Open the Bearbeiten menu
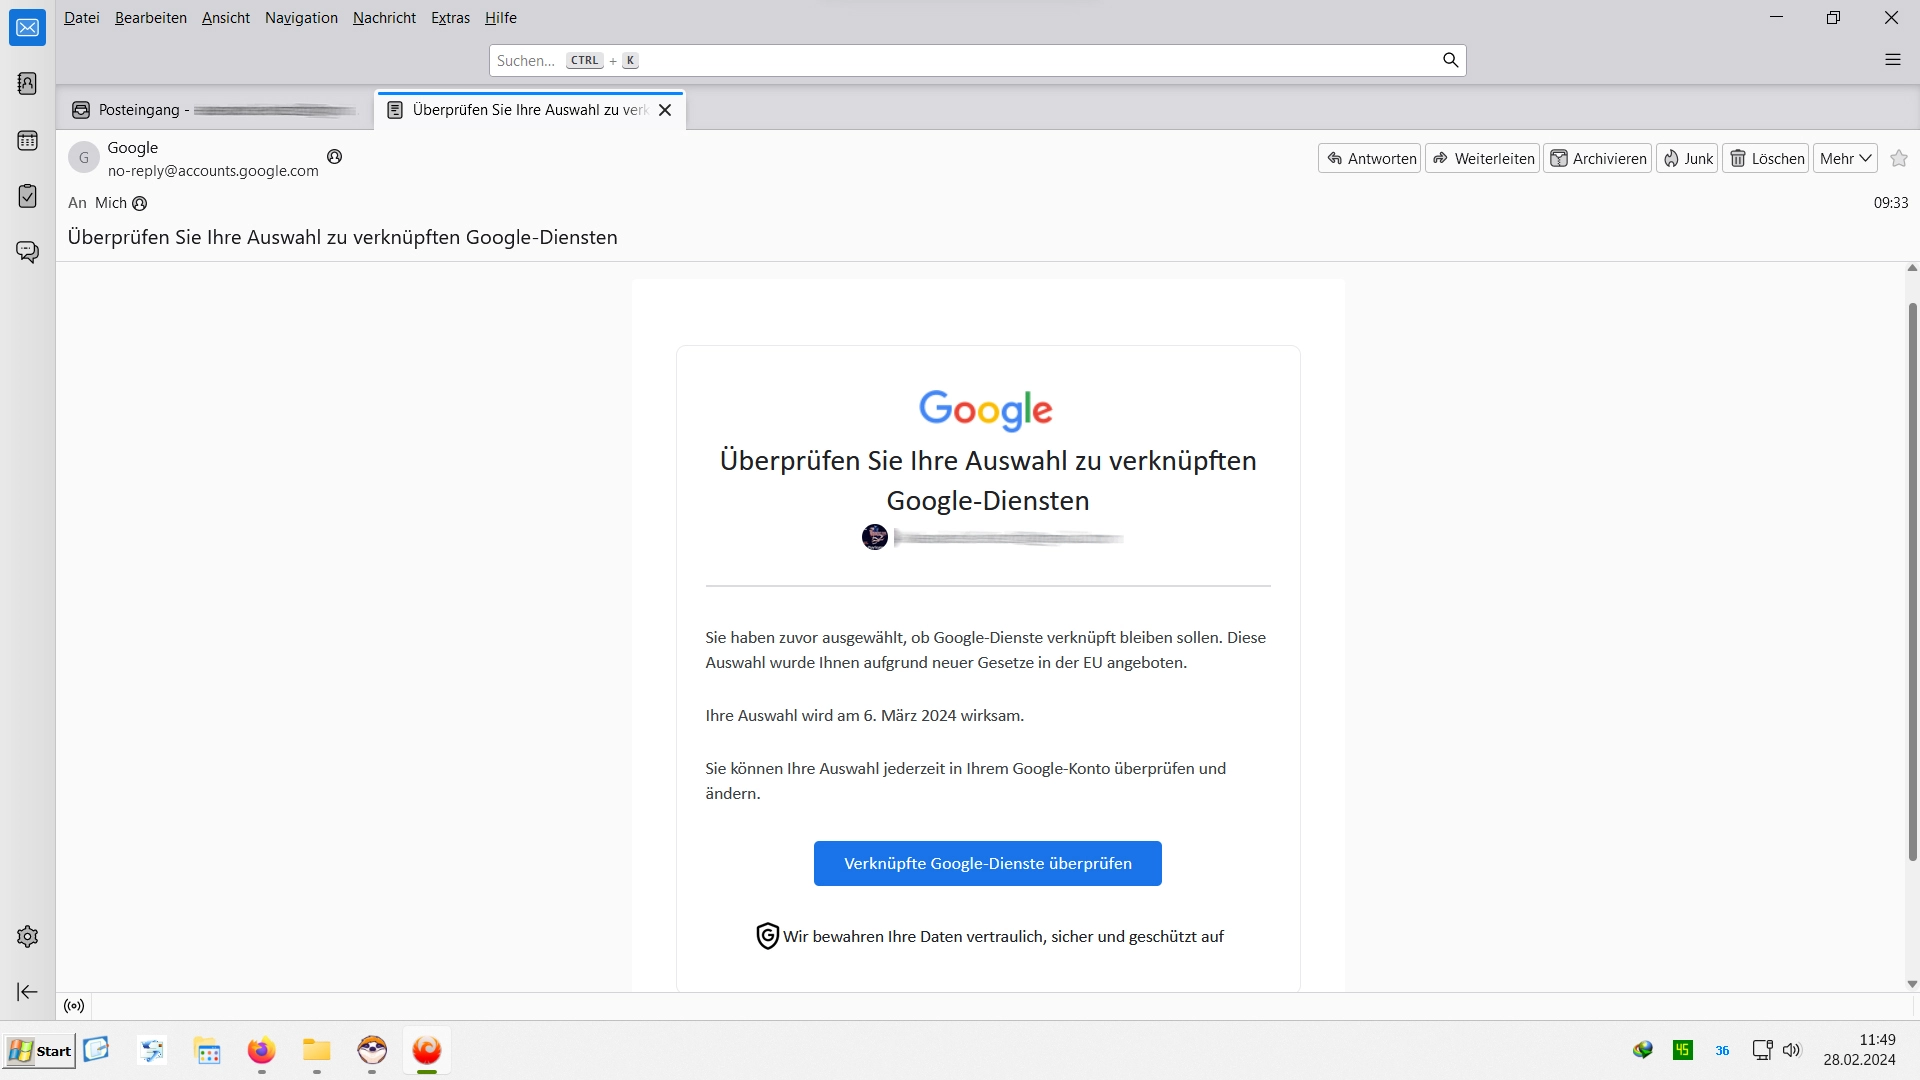 [x=151, y=18]
